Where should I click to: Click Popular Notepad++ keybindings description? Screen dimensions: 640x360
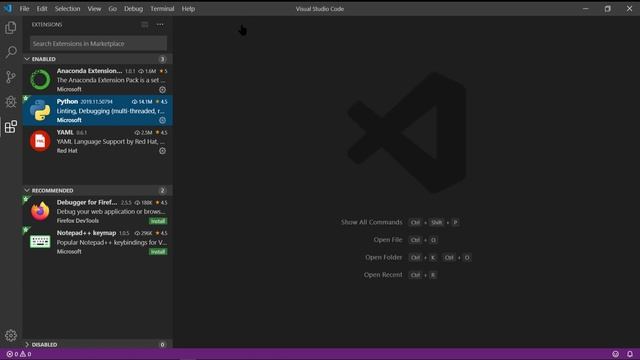coord(111,242)
